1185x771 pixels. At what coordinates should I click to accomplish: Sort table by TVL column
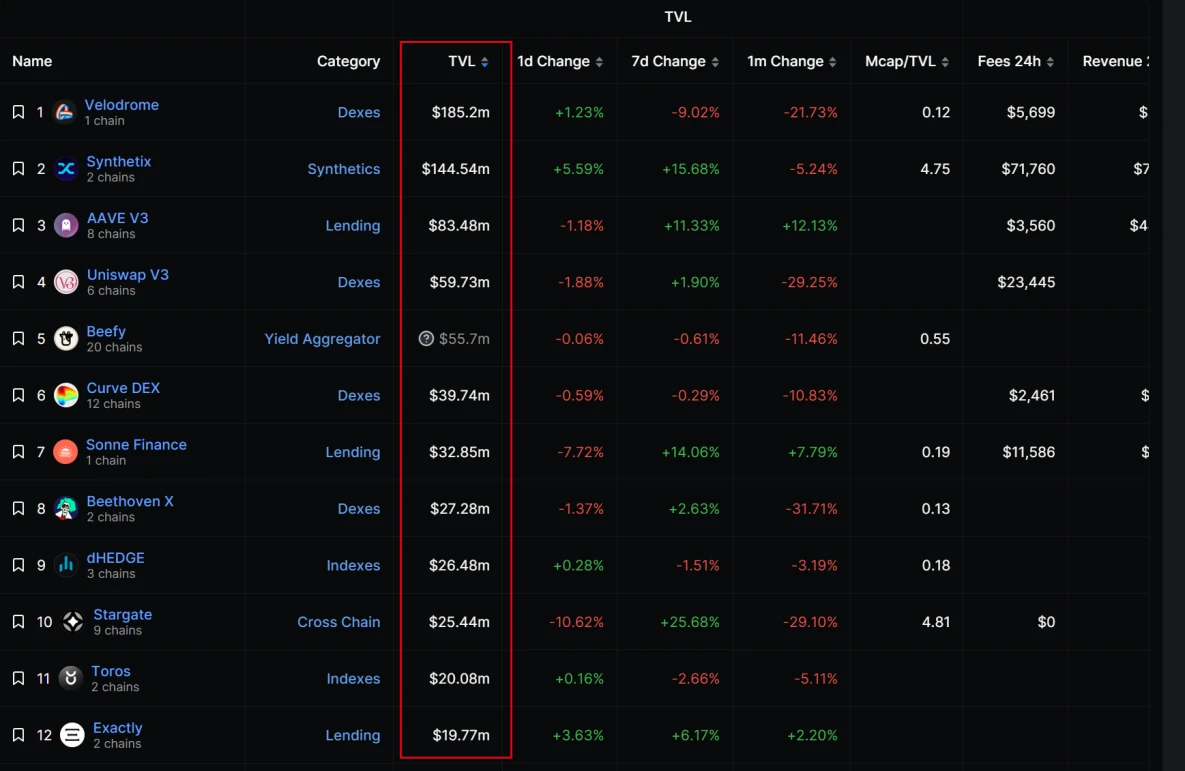click(468, 61)
